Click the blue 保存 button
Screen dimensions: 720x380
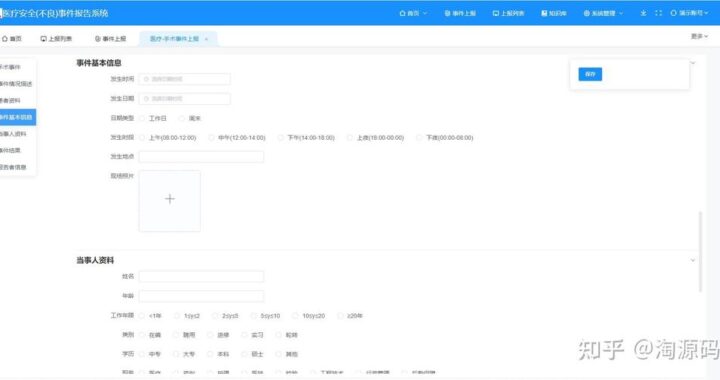(590, 74)
